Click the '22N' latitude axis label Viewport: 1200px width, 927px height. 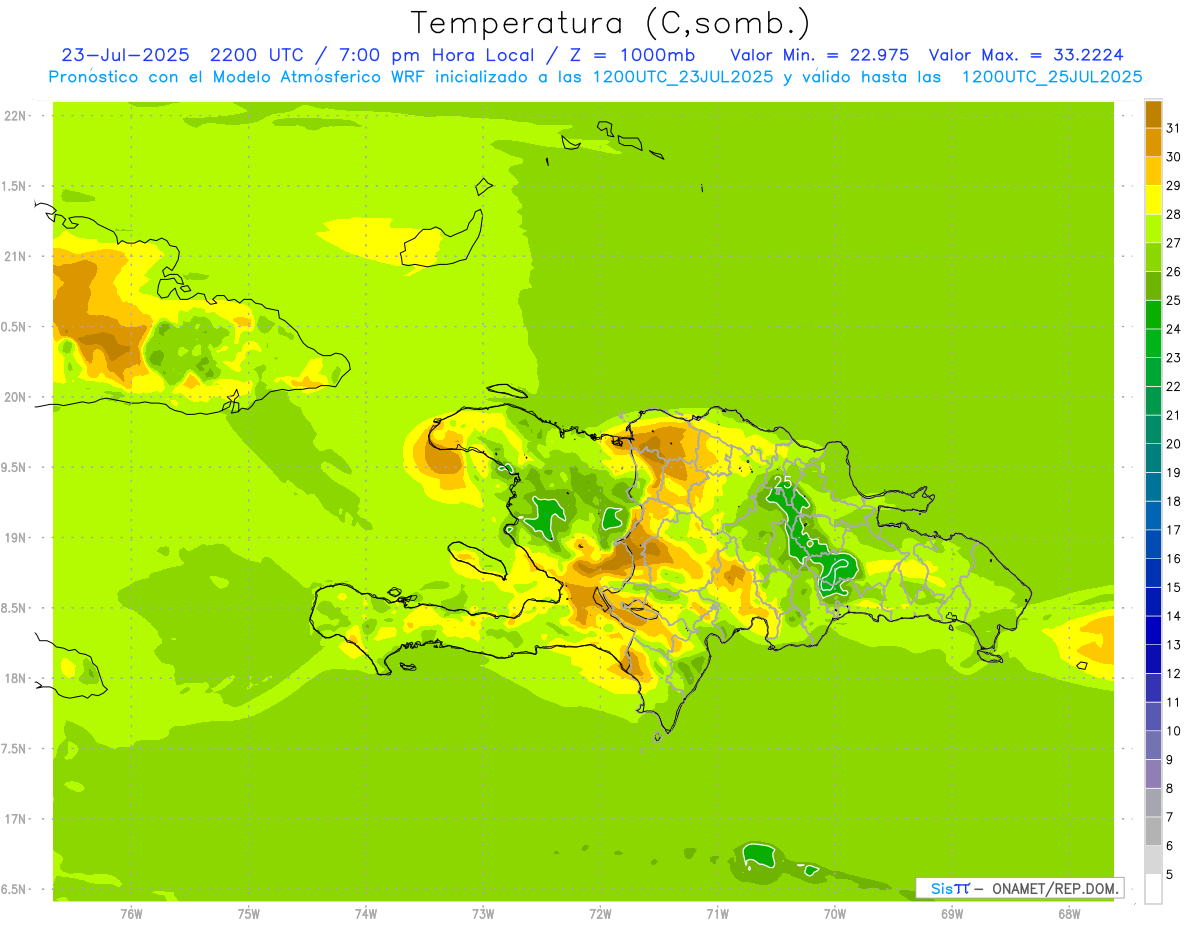[x=15, y=116]
